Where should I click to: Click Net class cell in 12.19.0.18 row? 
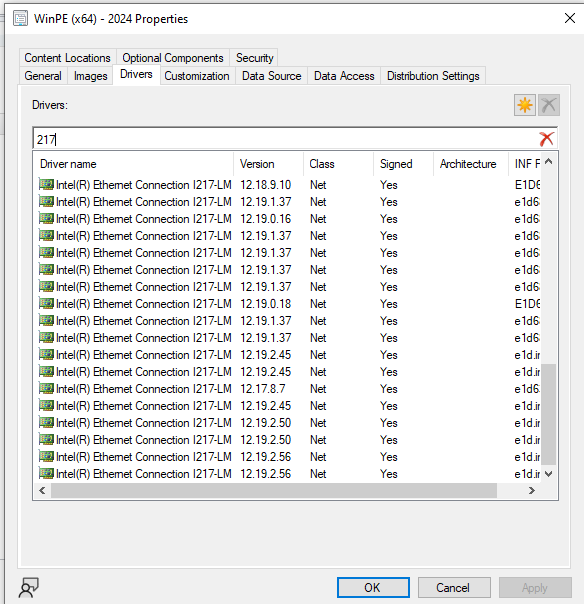click(318, 304)
